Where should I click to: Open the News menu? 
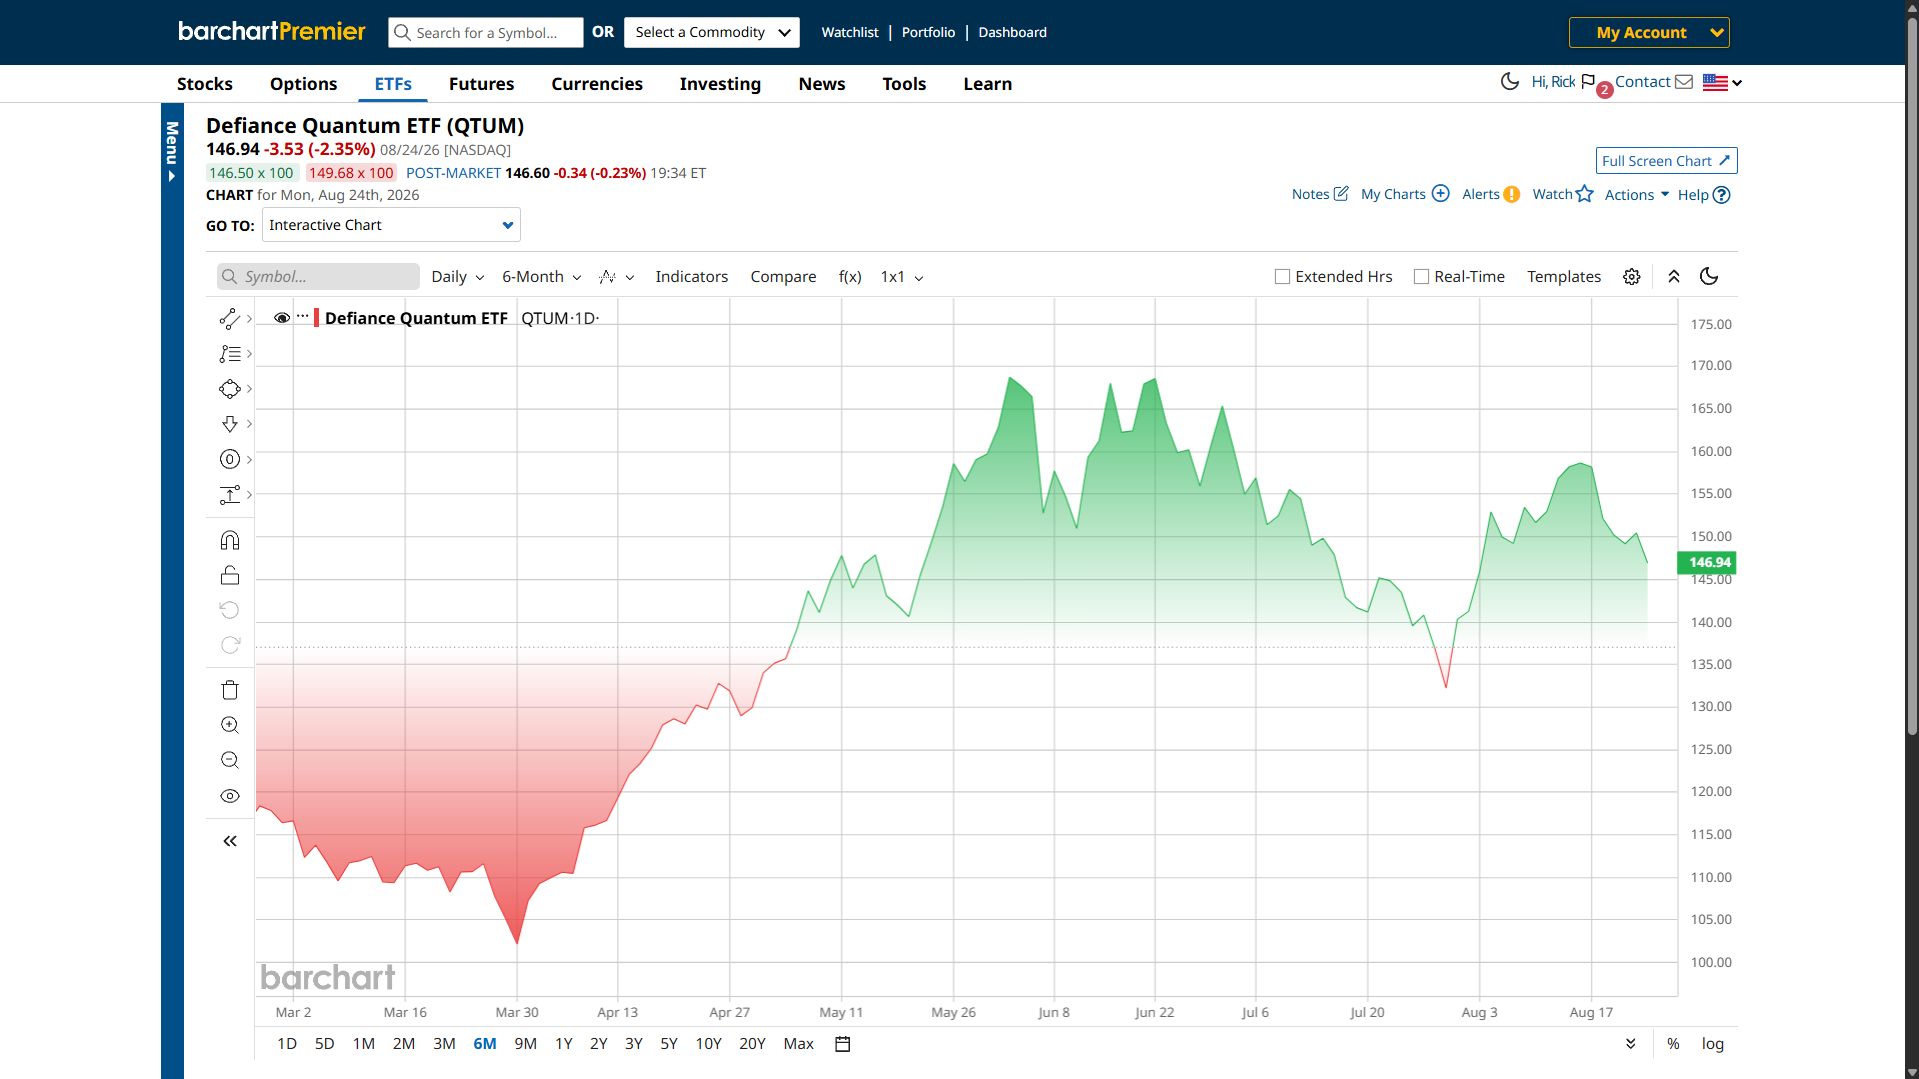pyautogui.click(x=822, y=84)
